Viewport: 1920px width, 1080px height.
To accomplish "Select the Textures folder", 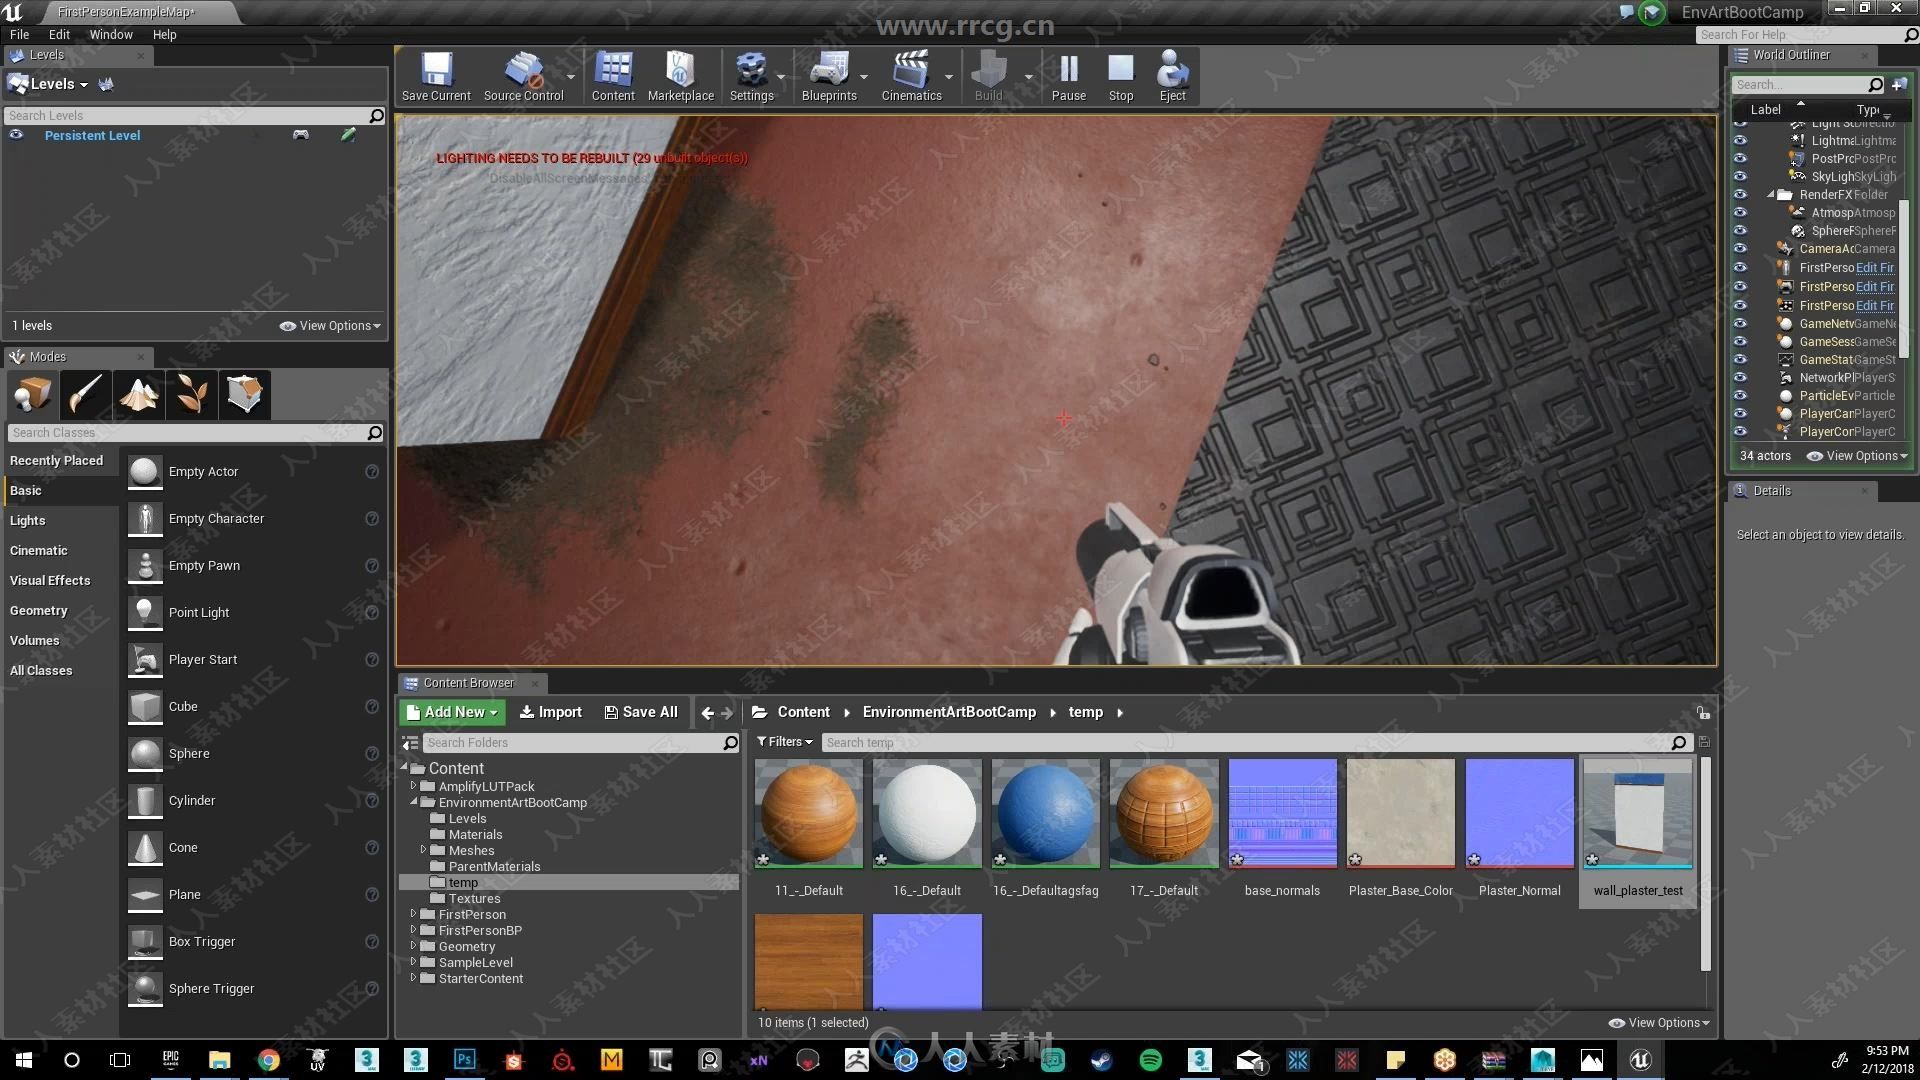I will point(474,898).
